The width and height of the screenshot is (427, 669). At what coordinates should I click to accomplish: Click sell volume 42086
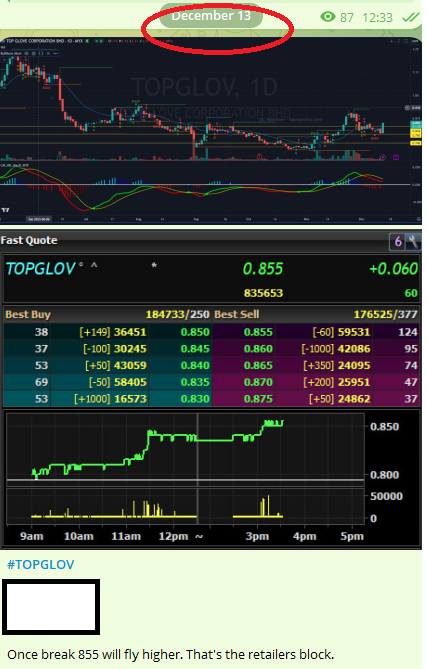pos(354,349)
